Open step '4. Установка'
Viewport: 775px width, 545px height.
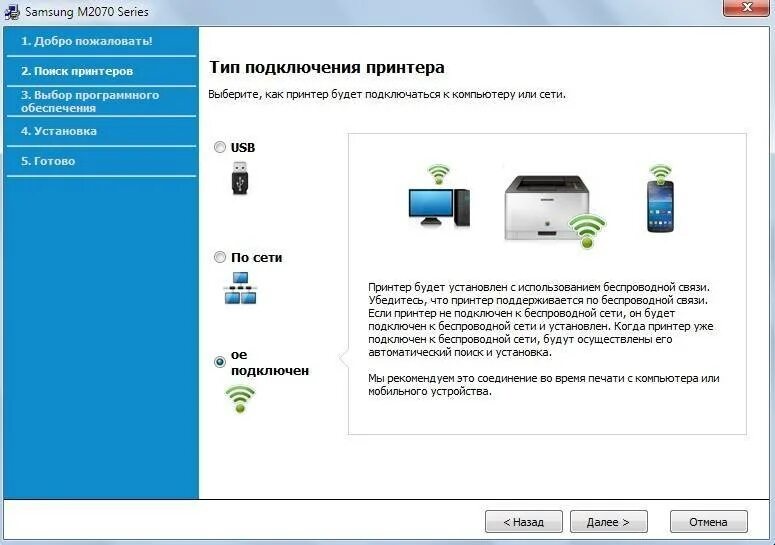point(101,131)
